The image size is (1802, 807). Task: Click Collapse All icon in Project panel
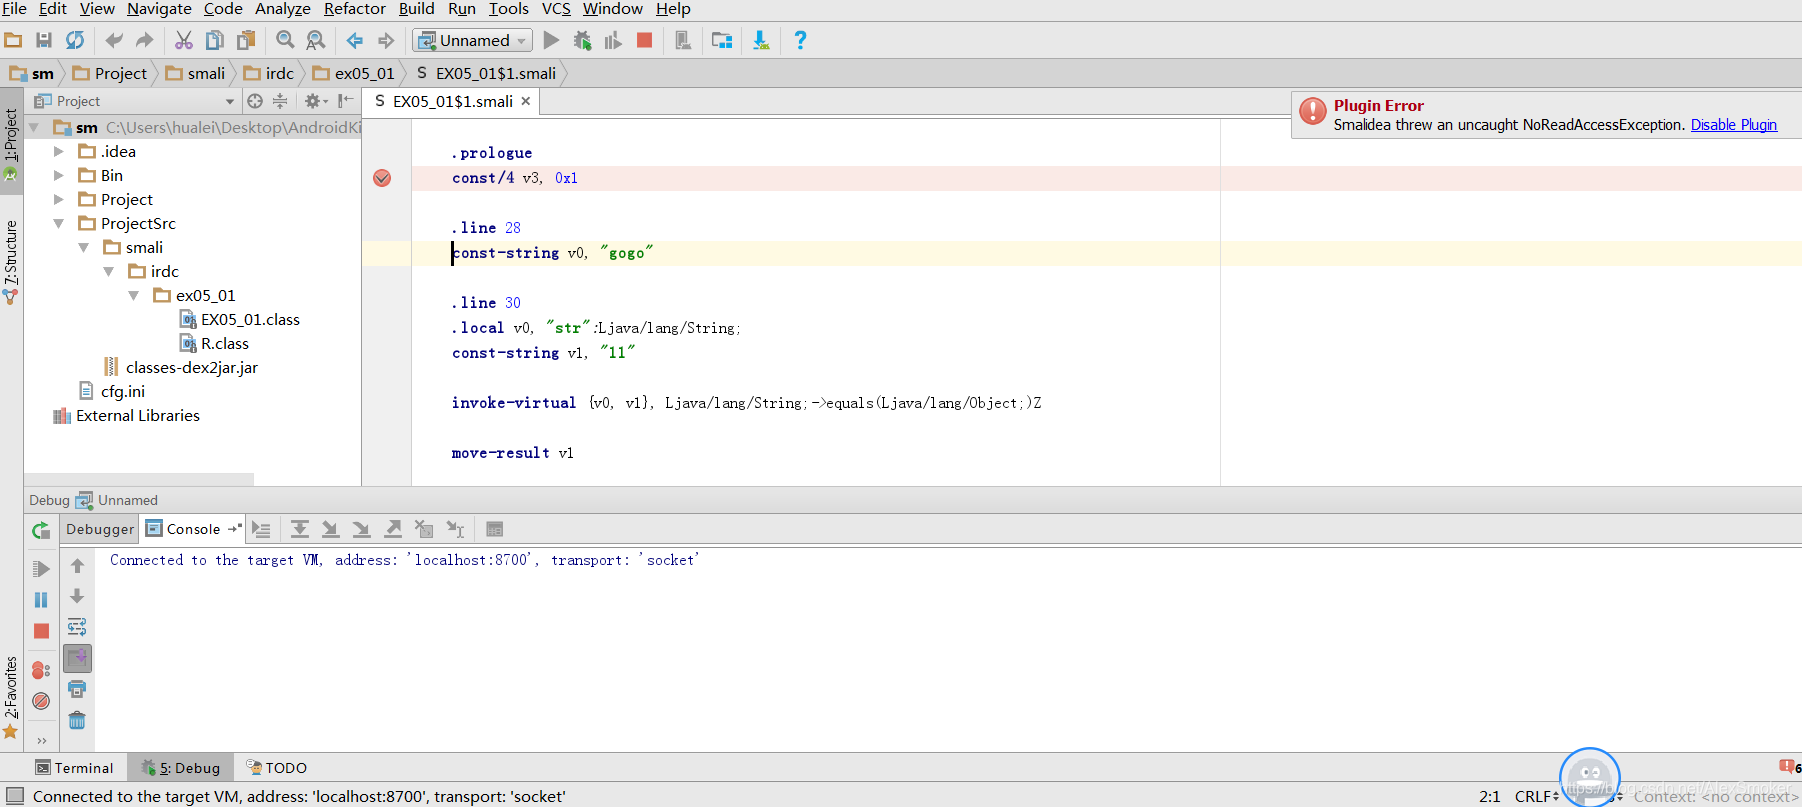[280, 101]
